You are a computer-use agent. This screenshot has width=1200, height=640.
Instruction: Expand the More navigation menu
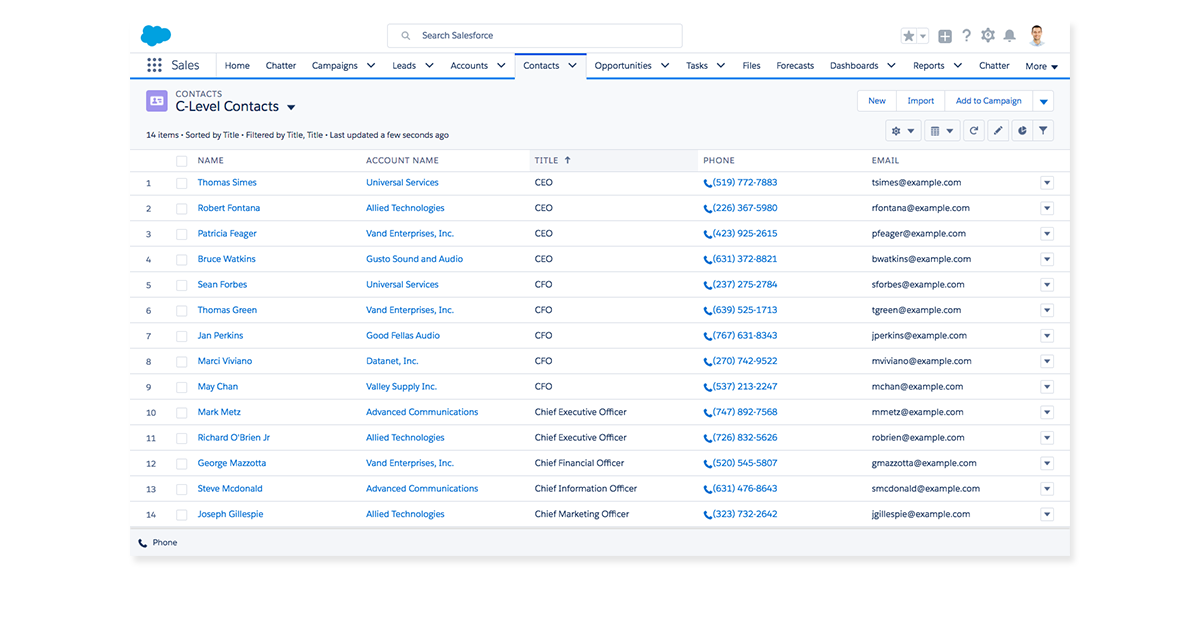coord(1041,67)
